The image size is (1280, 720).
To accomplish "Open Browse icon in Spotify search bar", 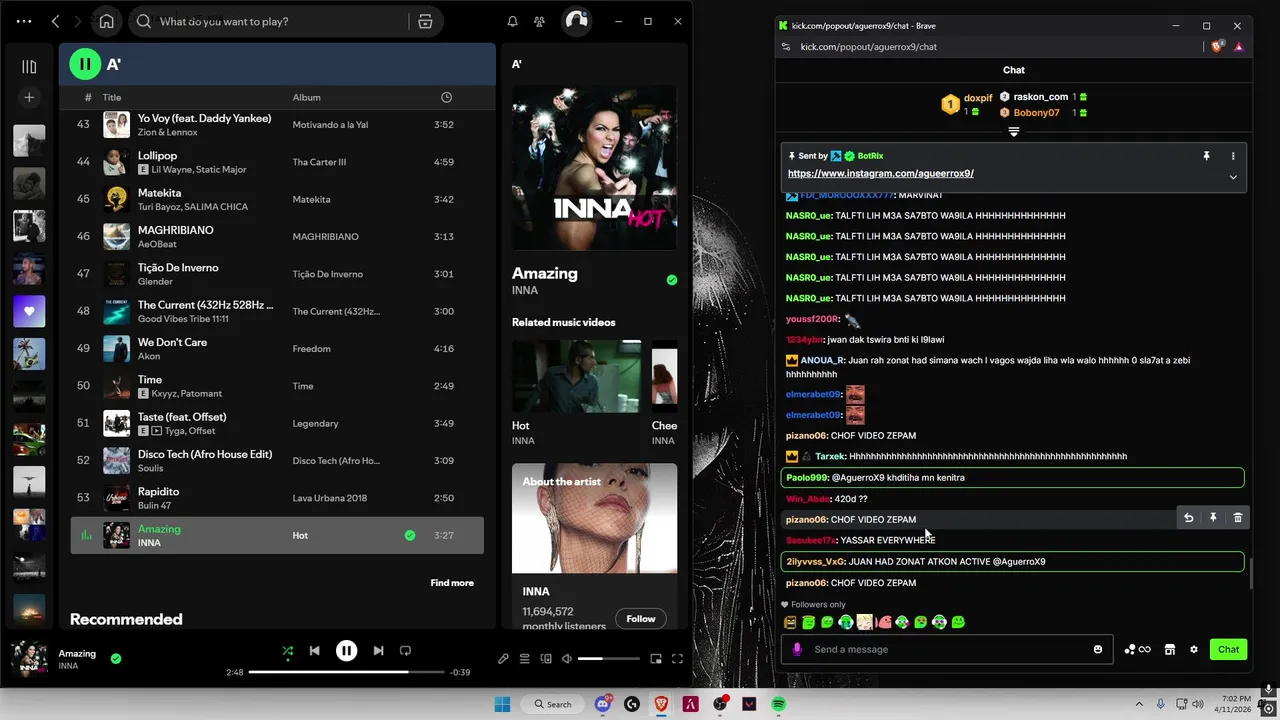I will (425, 21).
